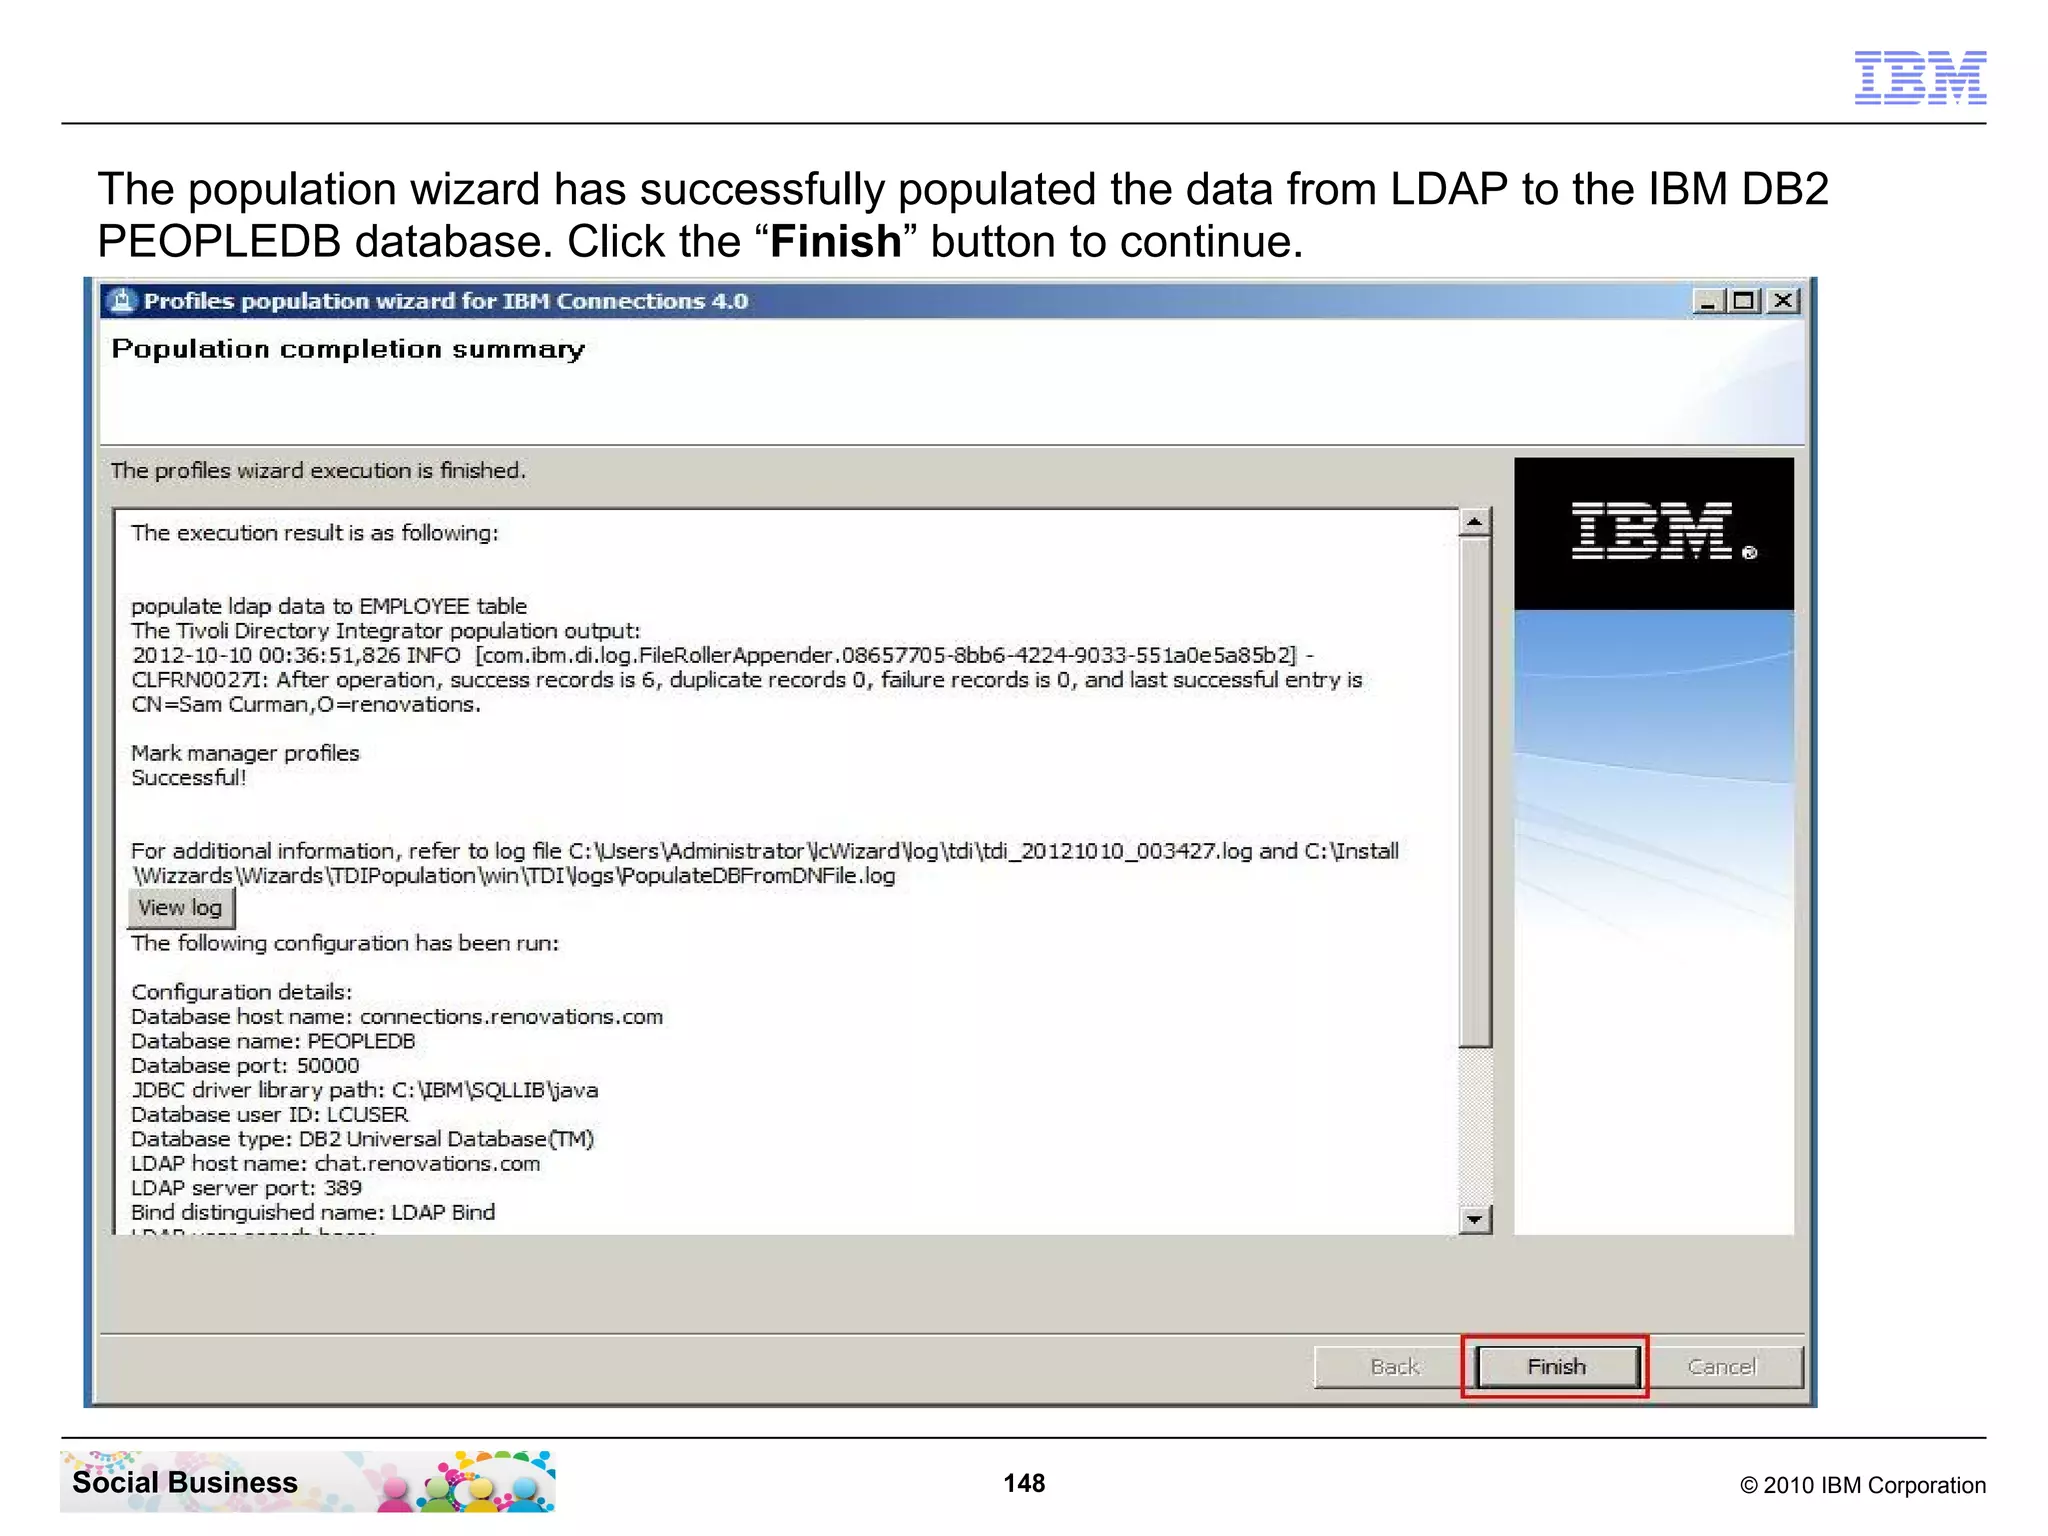
Task: Click 'Population completion summary' heading
Action: click(x=348, y=349)
